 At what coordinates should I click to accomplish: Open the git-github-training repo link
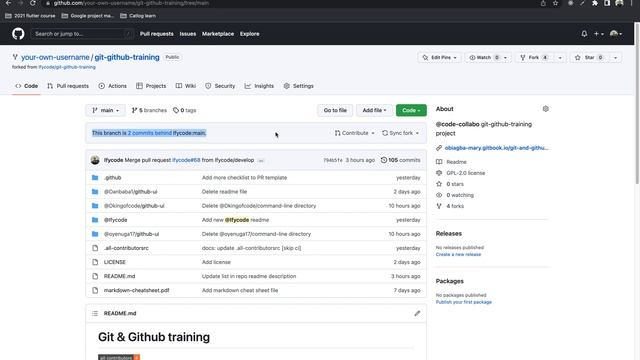[127, 57]
